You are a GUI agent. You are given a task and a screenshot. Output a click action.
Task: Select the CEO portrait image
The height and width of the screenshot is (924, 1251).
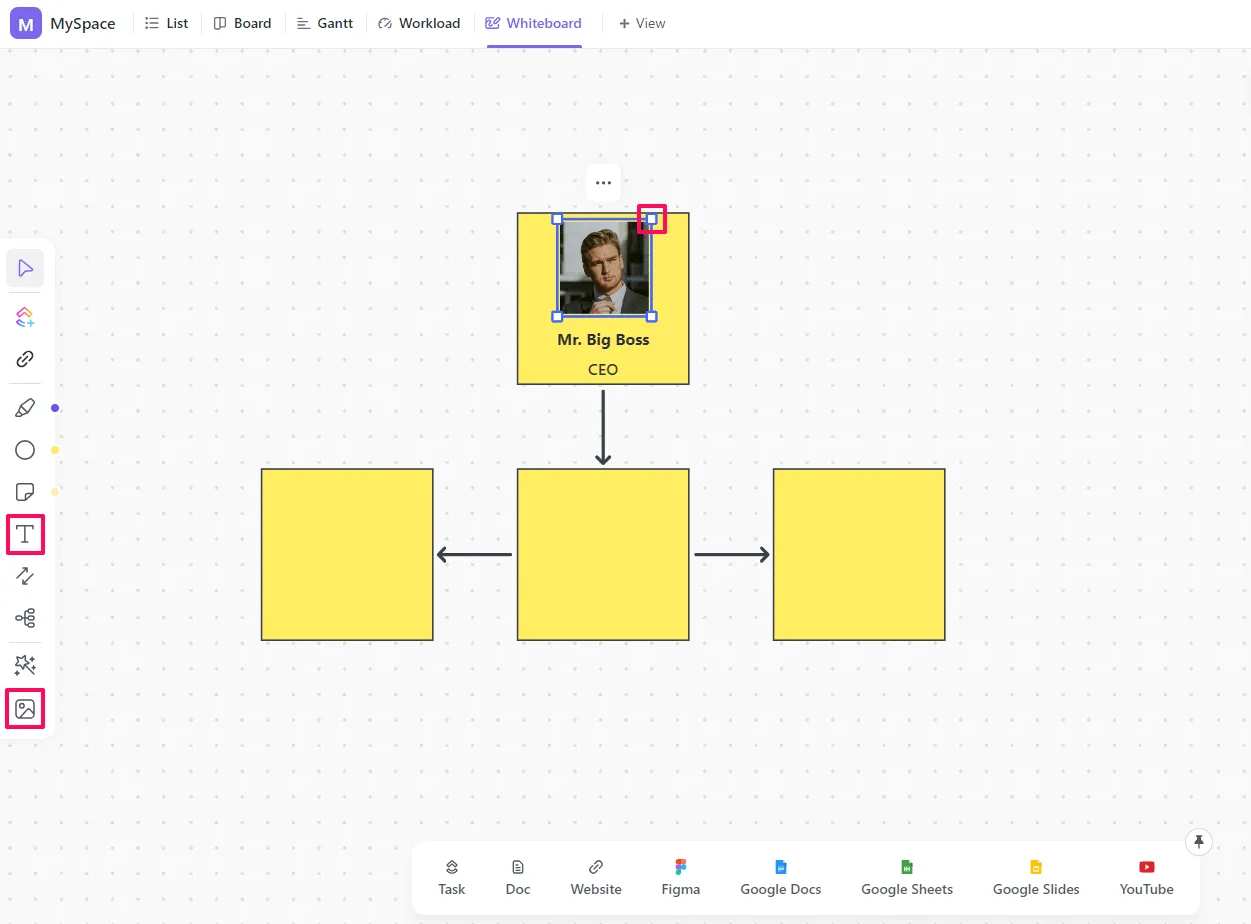pyautogui.click(x=604, y=268)
